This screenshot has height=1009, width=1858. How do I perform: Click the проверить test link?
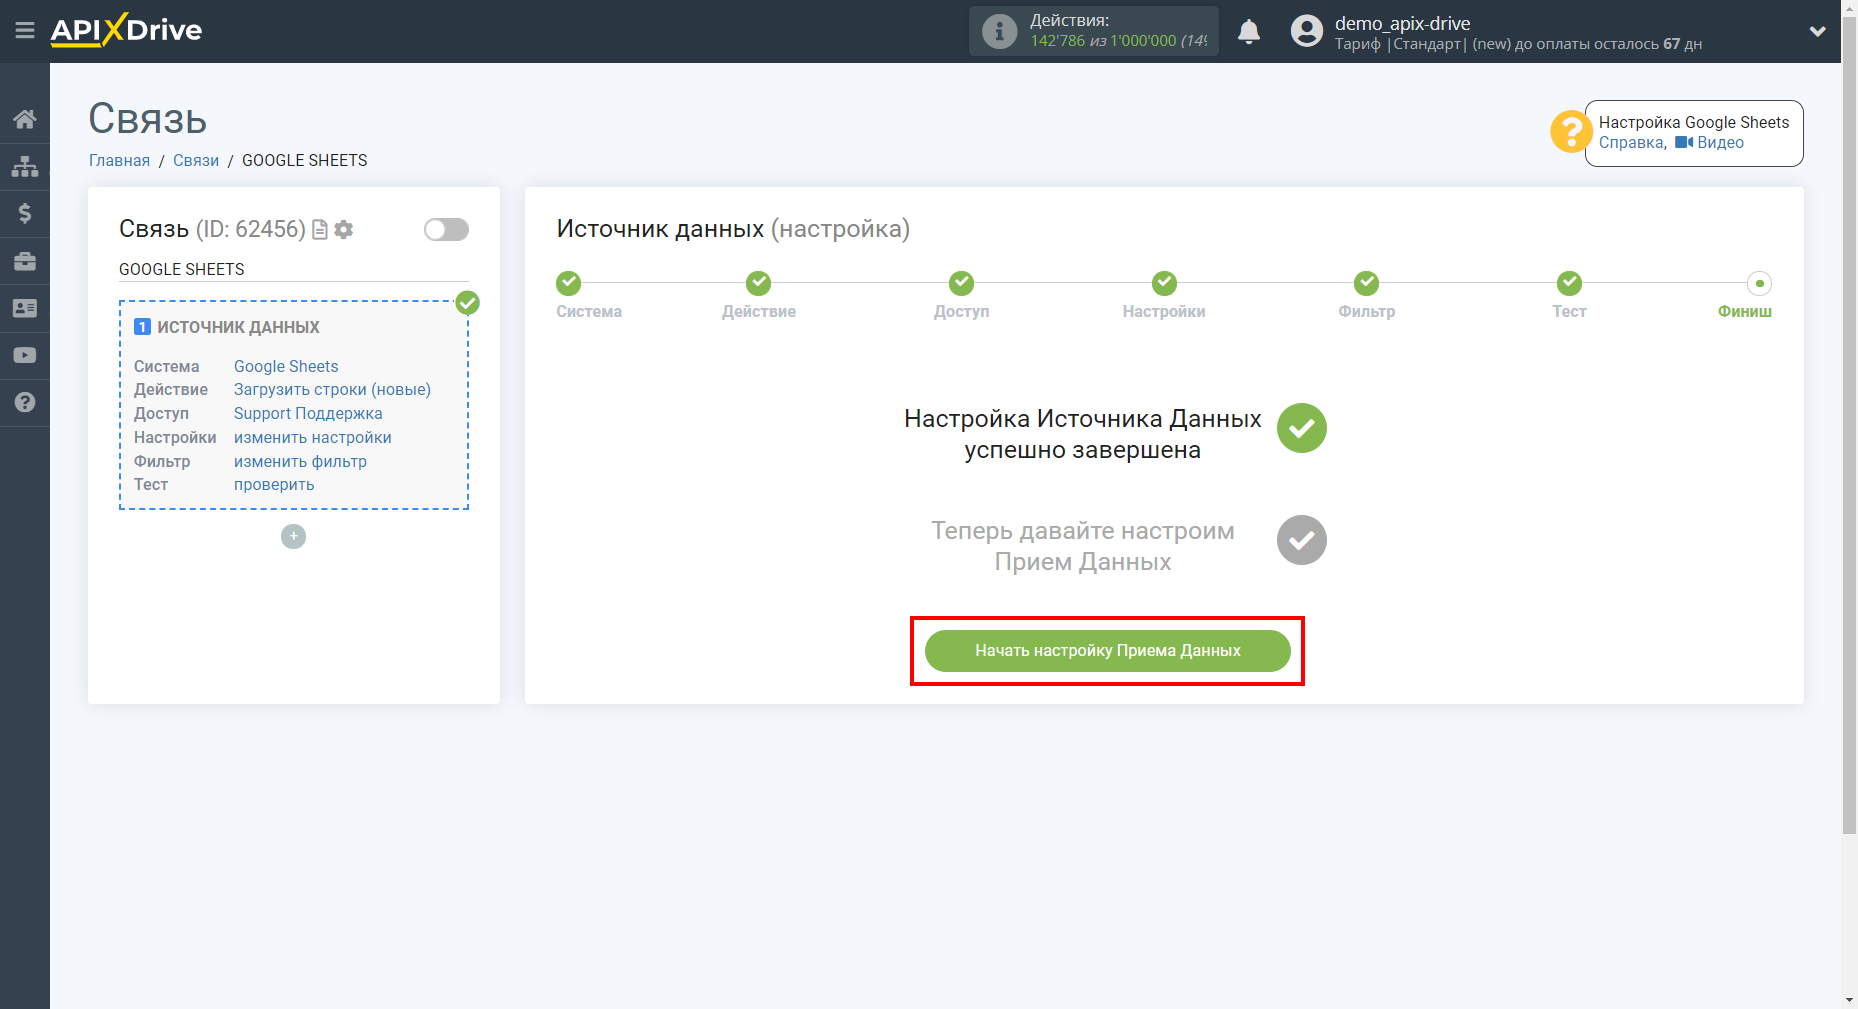274,484
